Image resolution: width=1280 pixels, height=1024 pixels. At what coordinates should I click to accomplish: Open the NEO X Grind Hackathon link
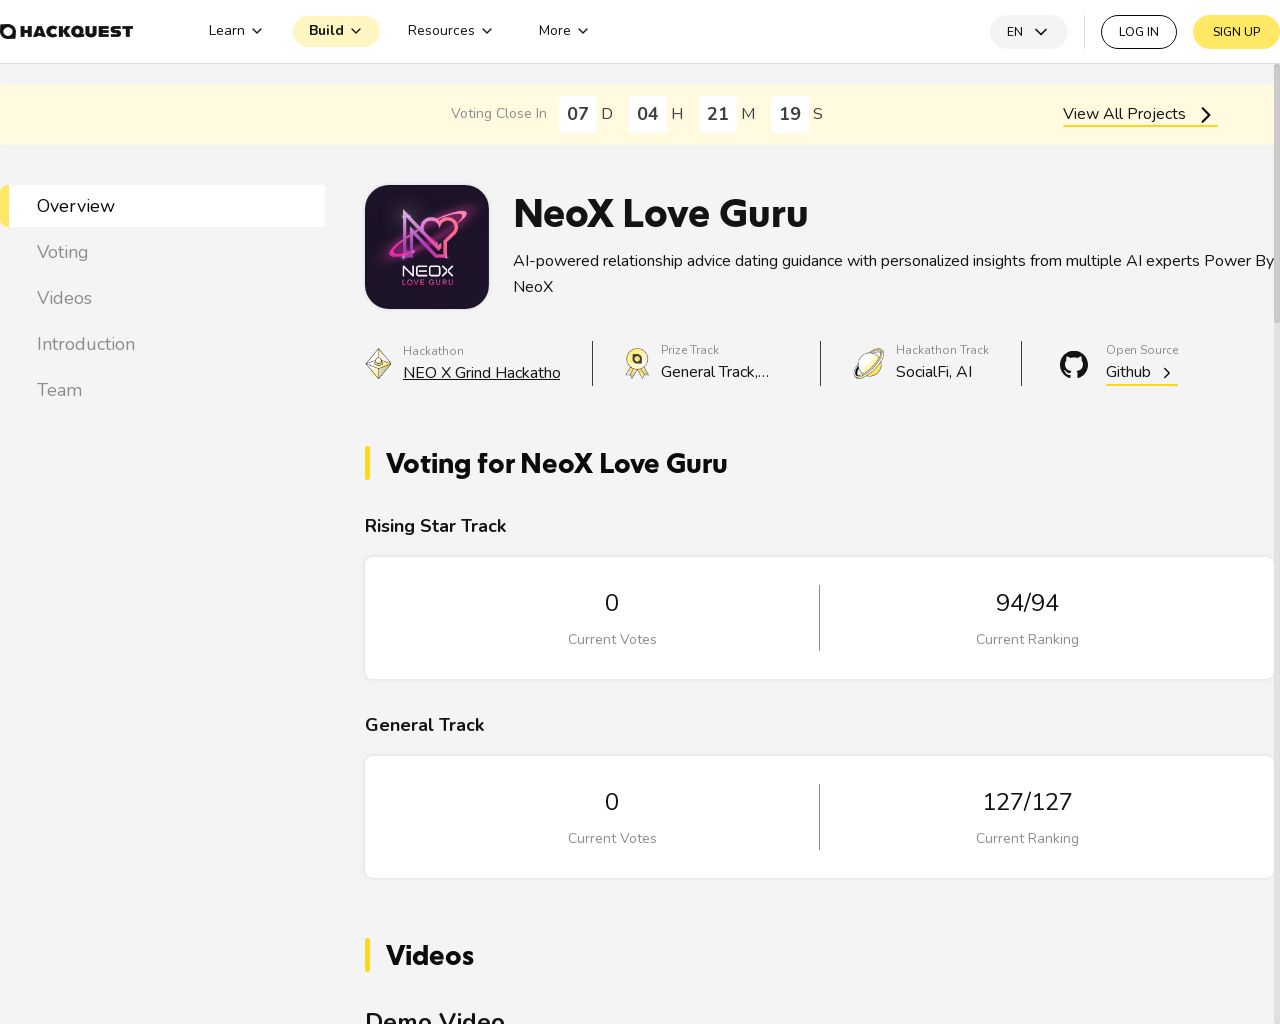481,373
